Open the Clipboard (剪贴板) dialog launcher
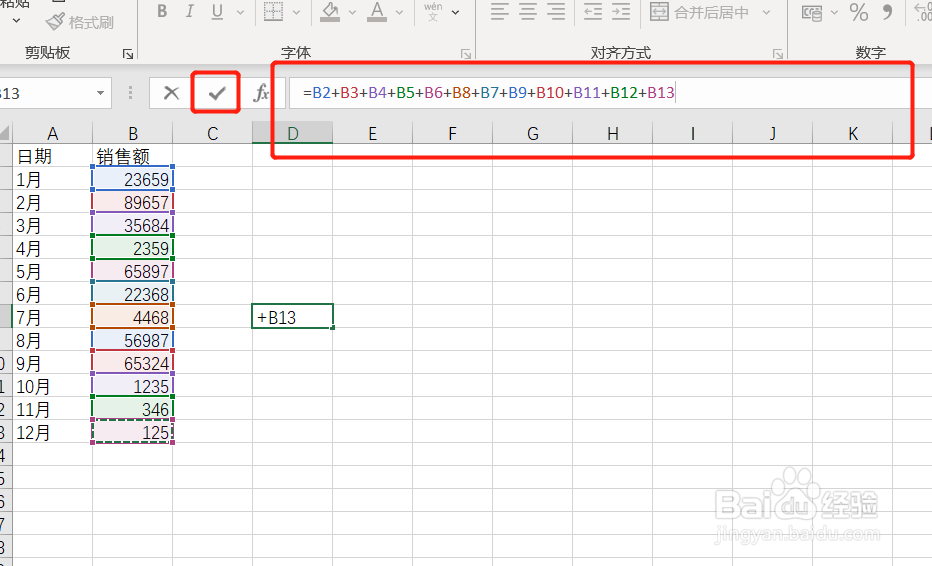932x566 pixels. [127, 54]
